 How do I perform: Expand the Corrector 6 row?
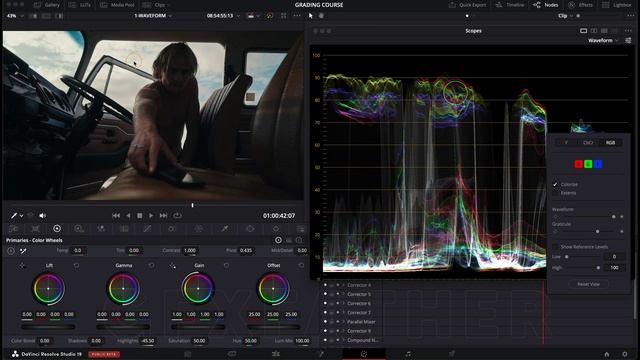point(344,303)
